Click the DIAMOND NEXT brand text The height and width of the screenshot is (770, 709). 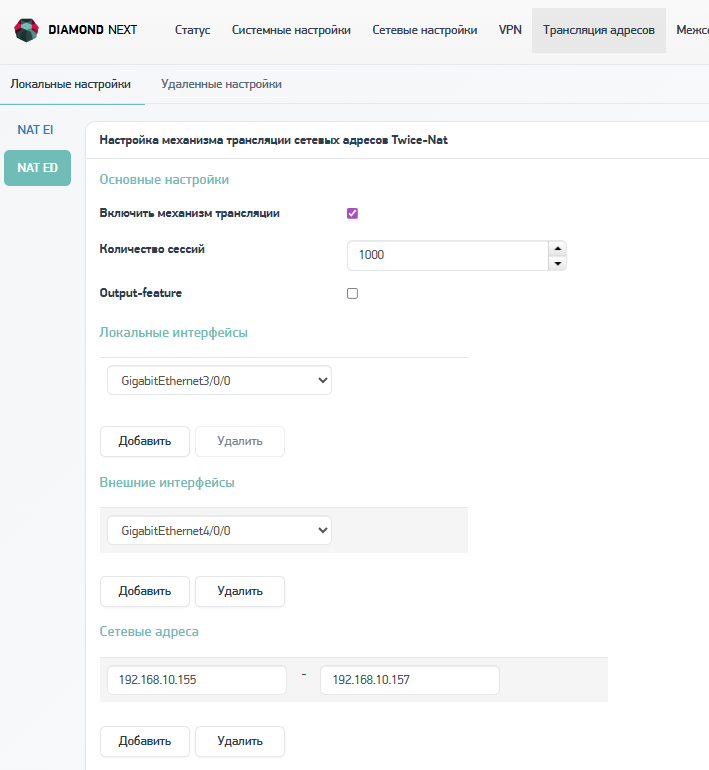[x=93, y=30]
